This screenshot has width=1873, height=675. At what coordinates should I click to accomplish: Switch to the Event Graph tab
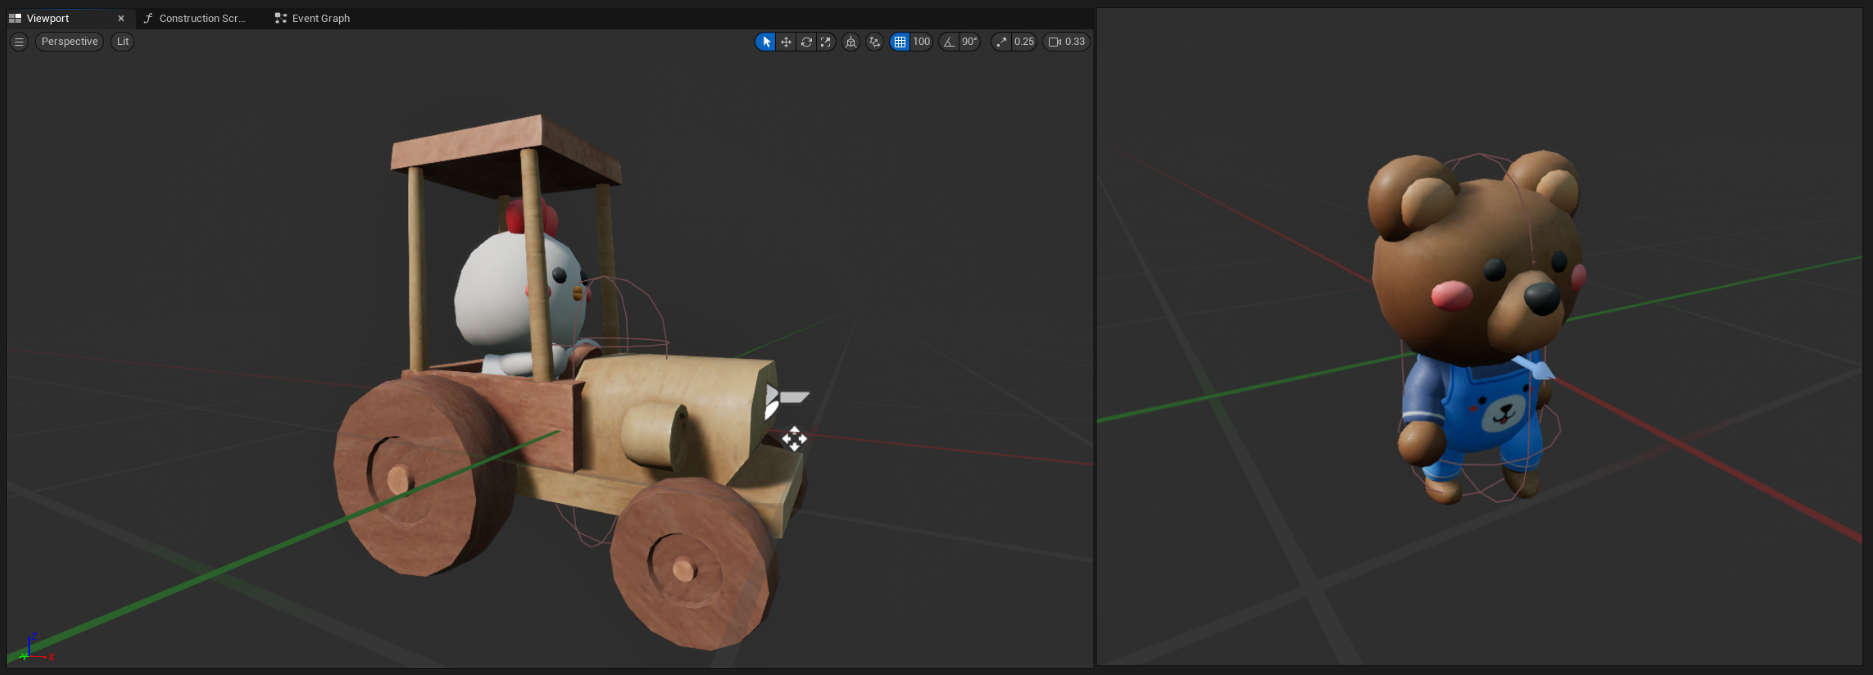[x=313, y=18]
